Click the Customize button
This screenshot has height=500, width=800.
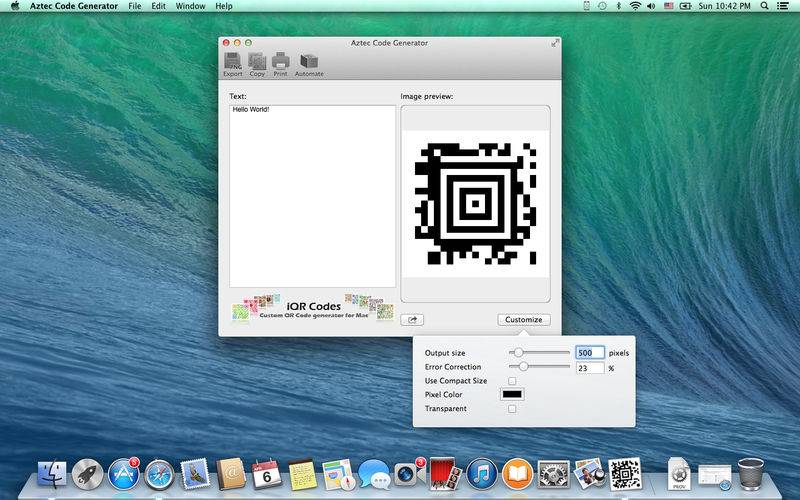[523, 320]
